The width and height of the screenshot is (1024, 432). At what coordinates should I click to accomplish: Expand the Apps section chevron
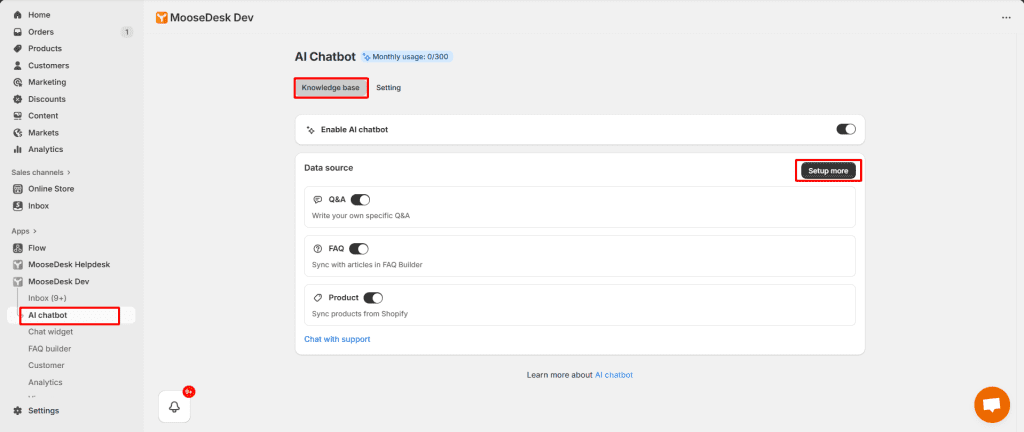pos(35,231)
